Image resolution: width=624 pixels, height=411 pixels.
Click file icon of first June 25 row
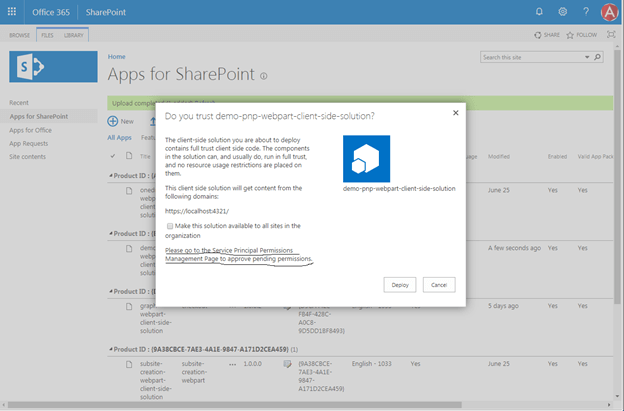coord(129,191)
